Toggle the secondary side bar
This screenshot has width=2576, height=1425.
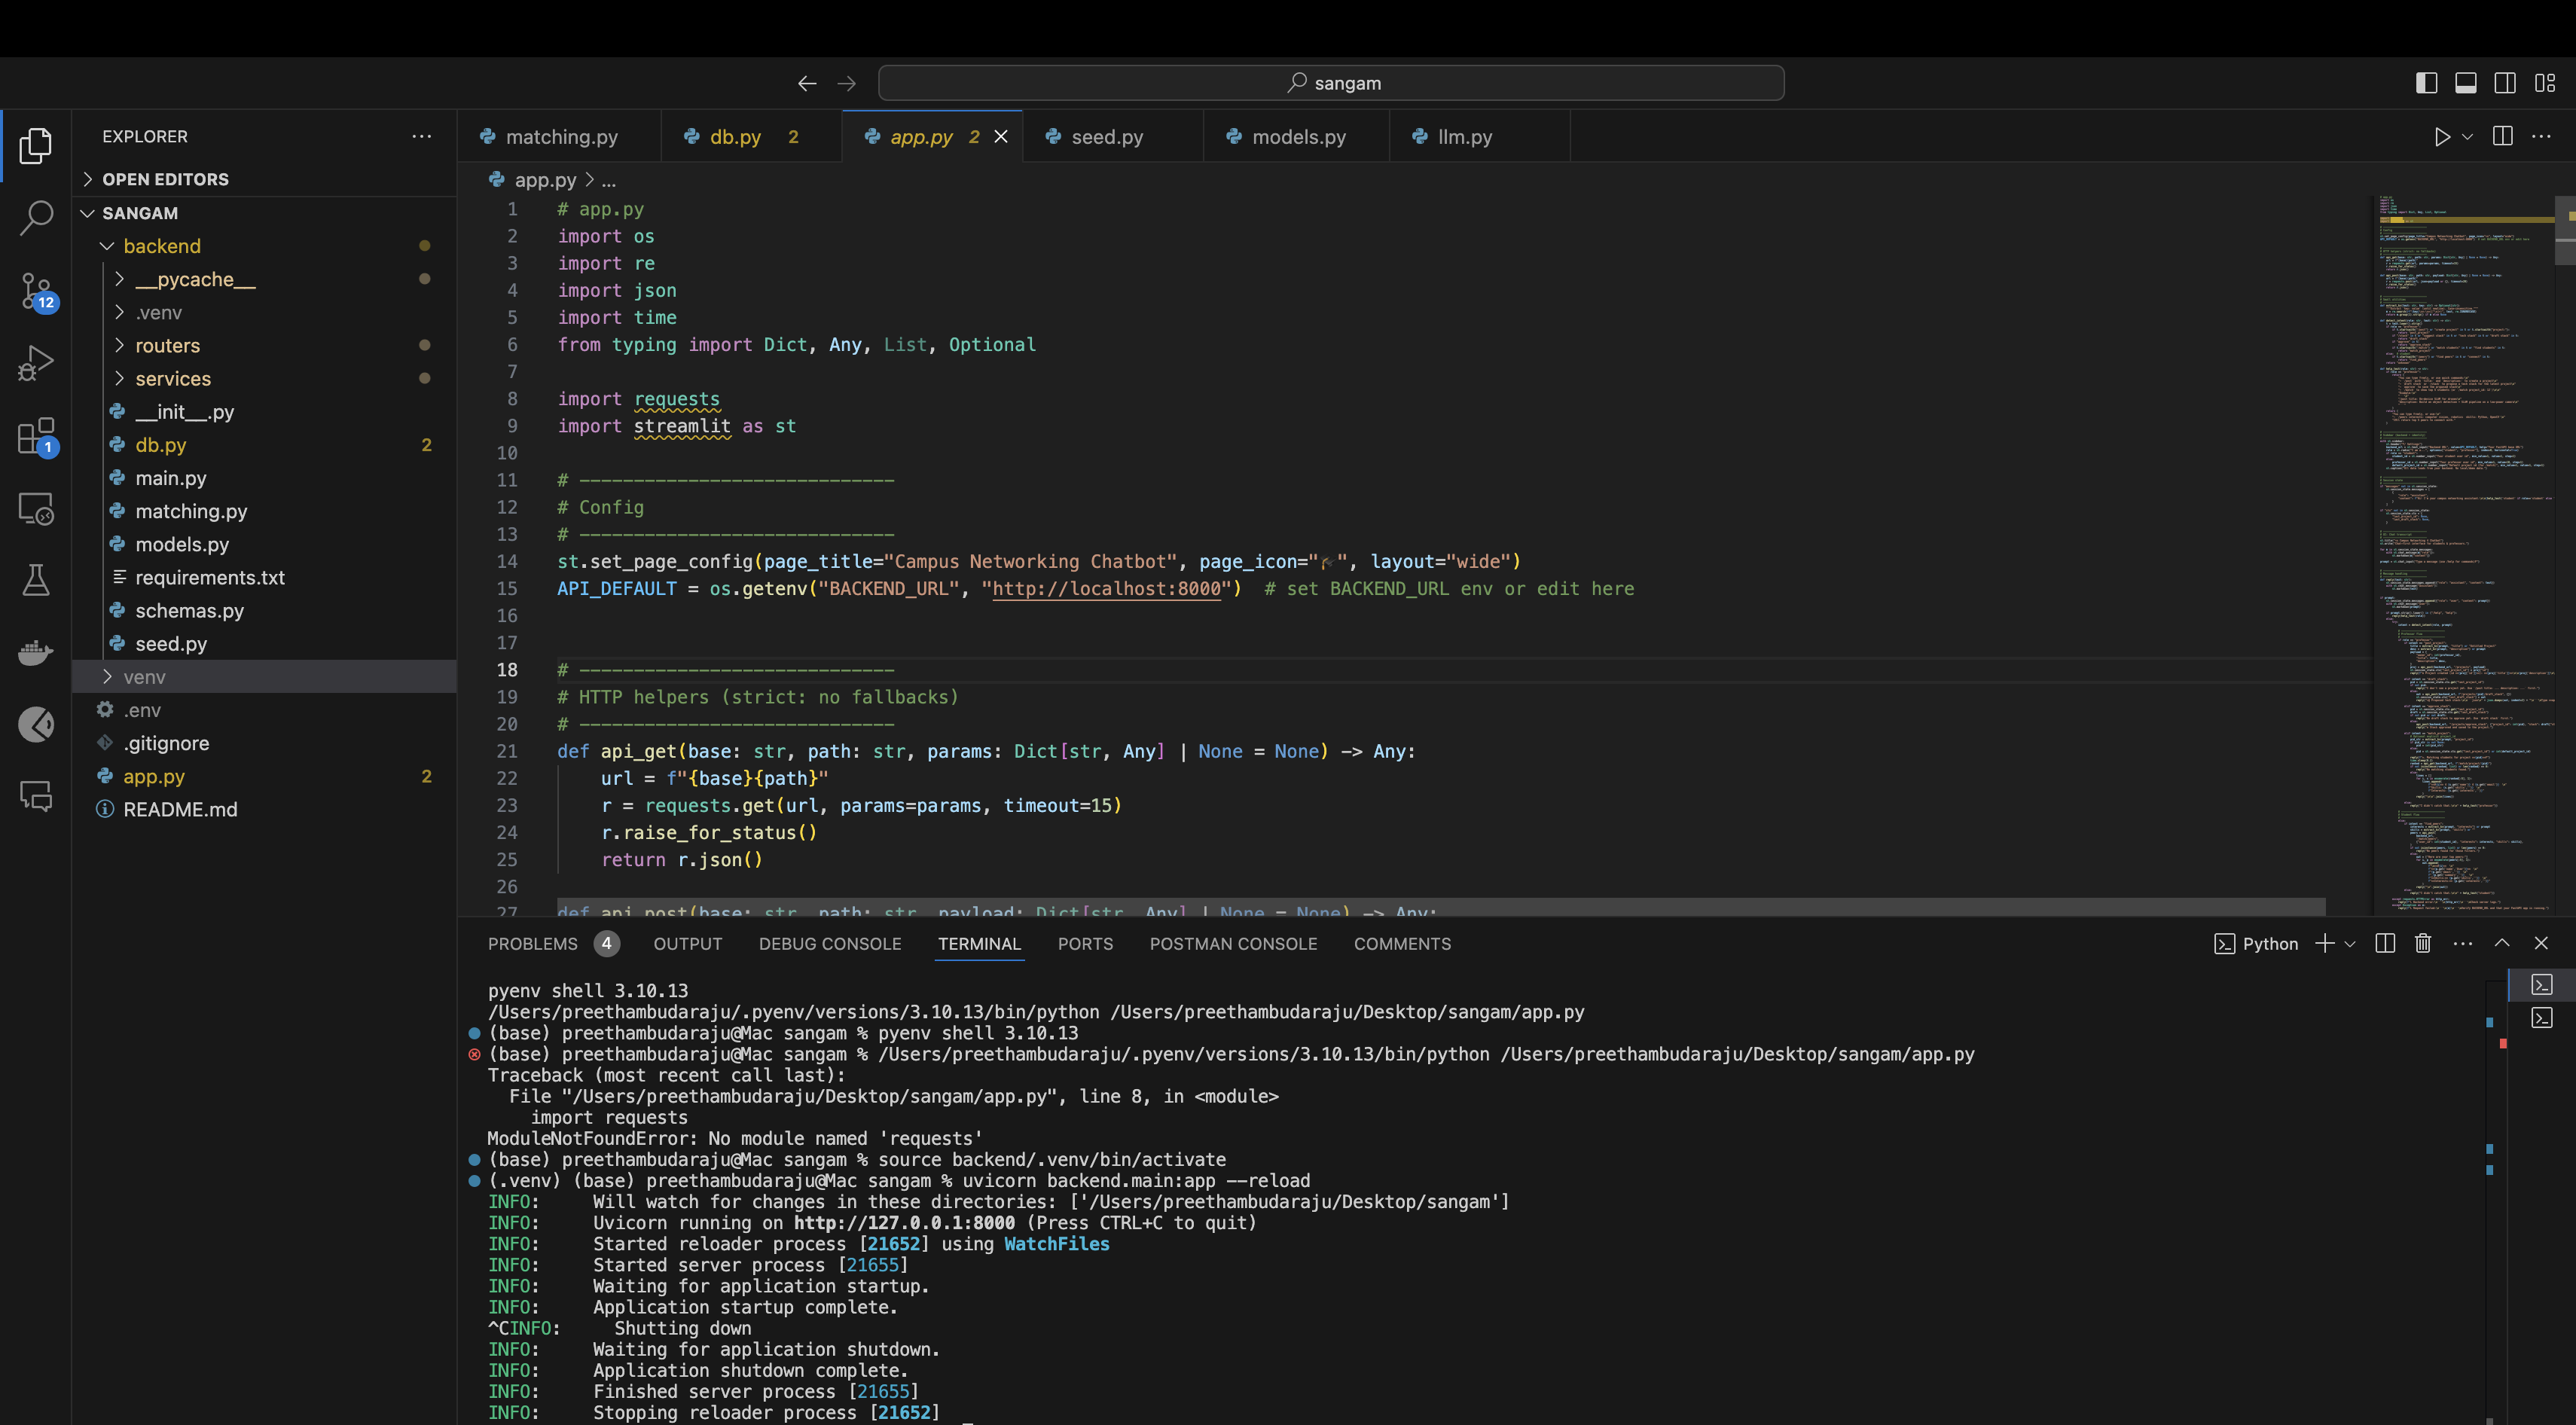click(2504, 83)
